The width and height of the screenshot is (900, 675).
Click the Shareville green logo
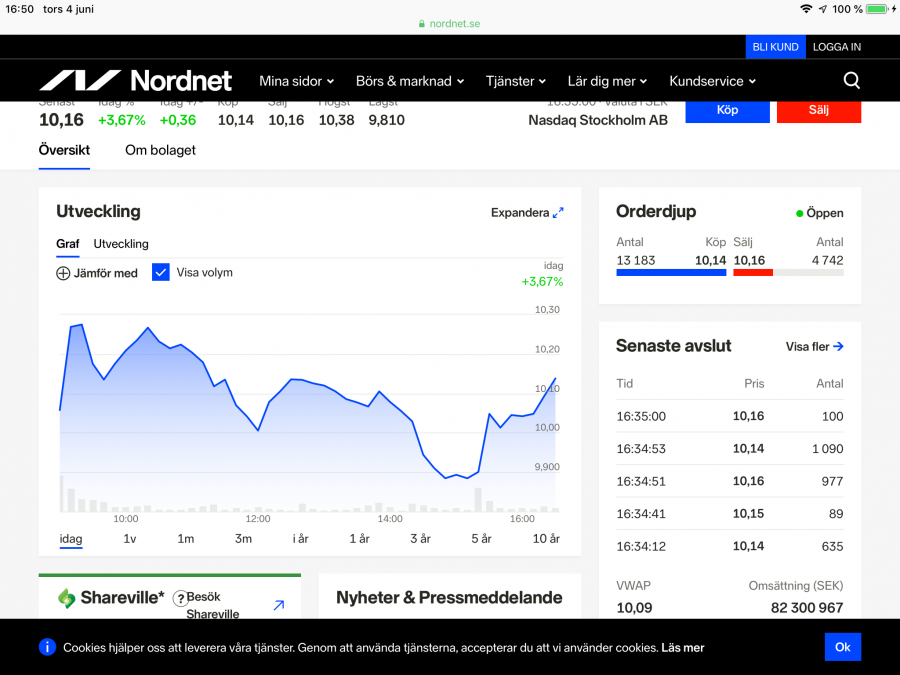(x=67, y=598)
